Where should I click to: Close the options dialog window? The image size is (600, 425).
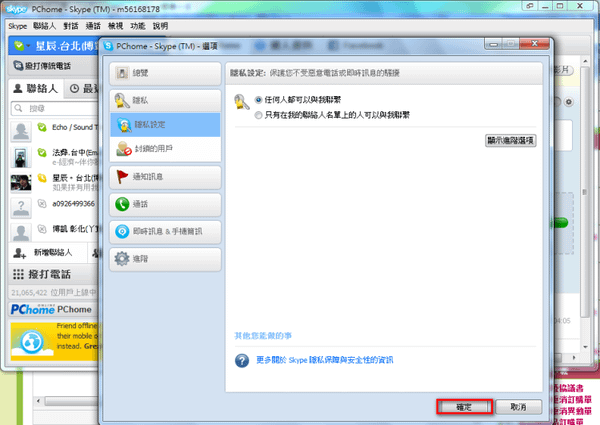pyautogui.click(x=535, y=44)
